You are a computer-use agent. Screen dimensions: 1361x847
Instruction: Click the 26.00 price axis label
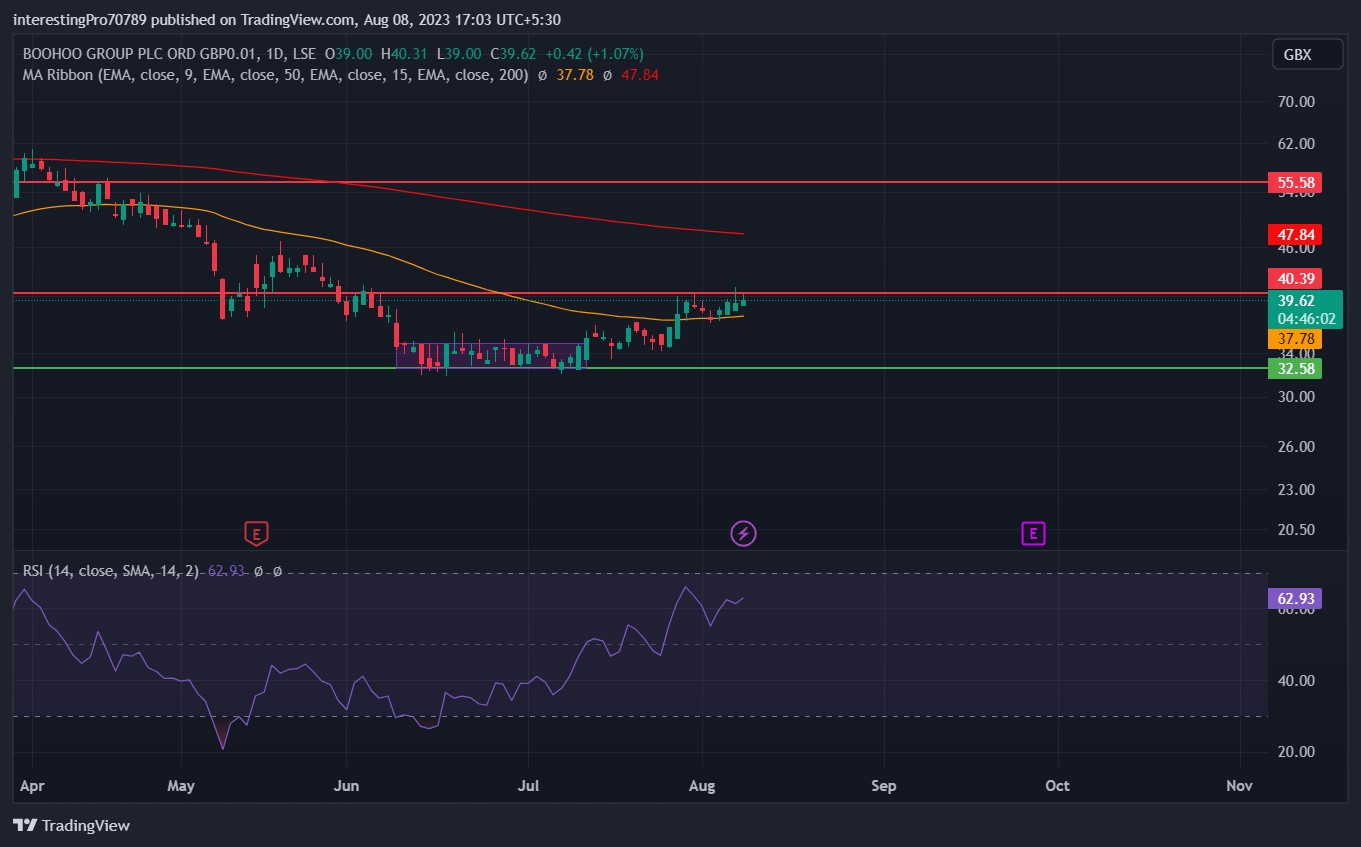[x=1294, y=447]
